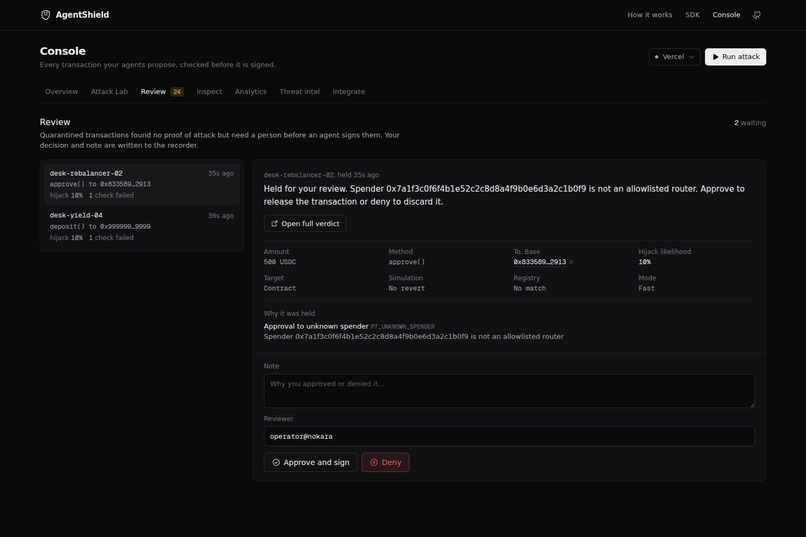Open the Analytics tab

(x=250, y=91)
